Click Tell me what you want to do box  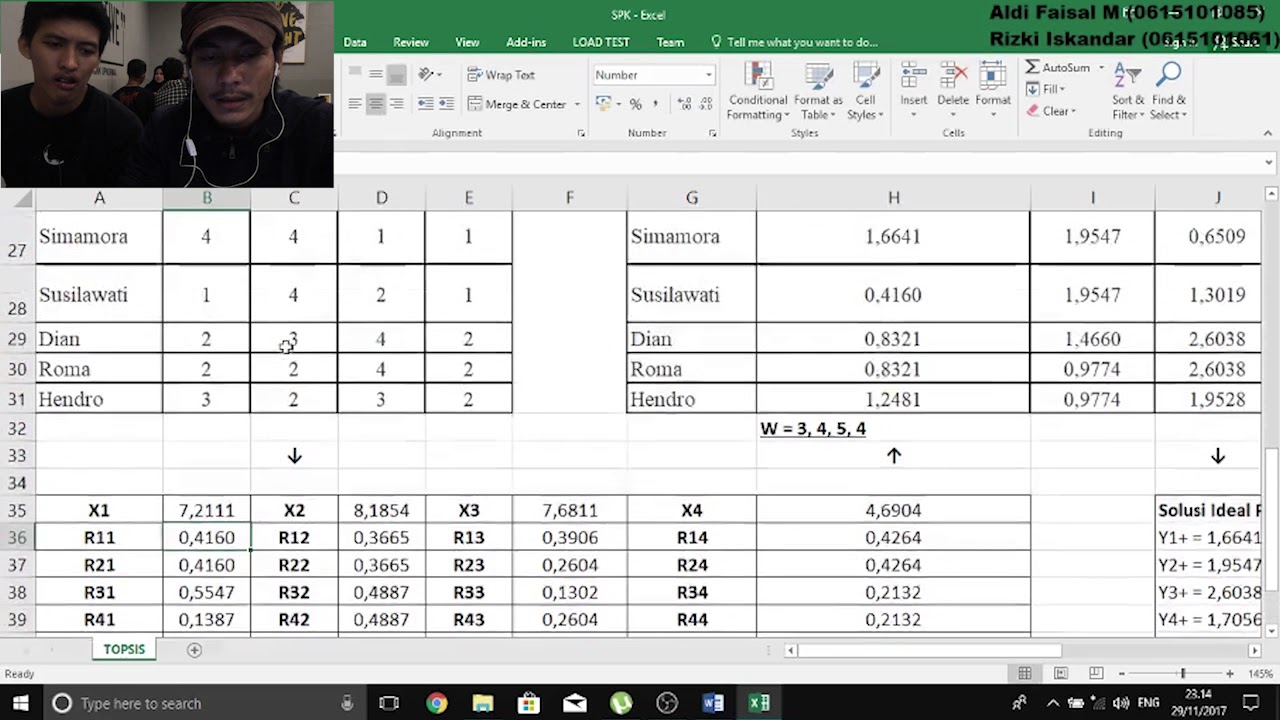794,42
